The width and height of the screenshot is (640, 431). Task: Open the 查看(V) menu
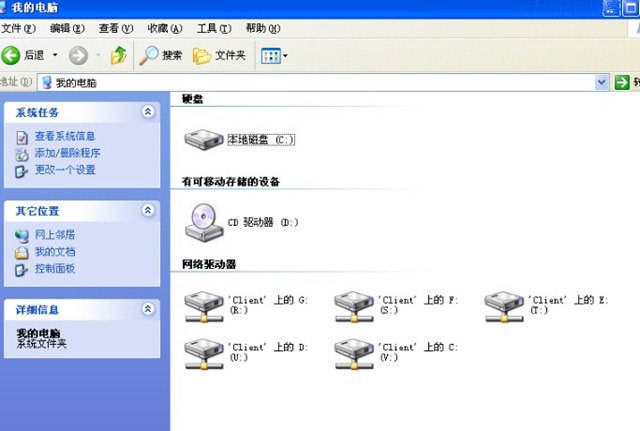pos(116,28)
